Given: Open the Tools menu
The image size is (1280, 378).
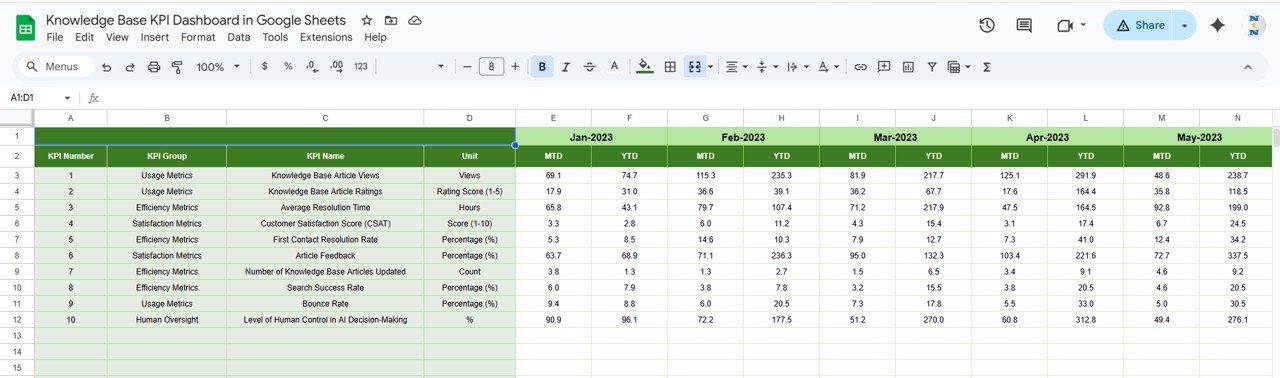Looking at the screenshot, I should pyautogui.click(x=275, y=37).
